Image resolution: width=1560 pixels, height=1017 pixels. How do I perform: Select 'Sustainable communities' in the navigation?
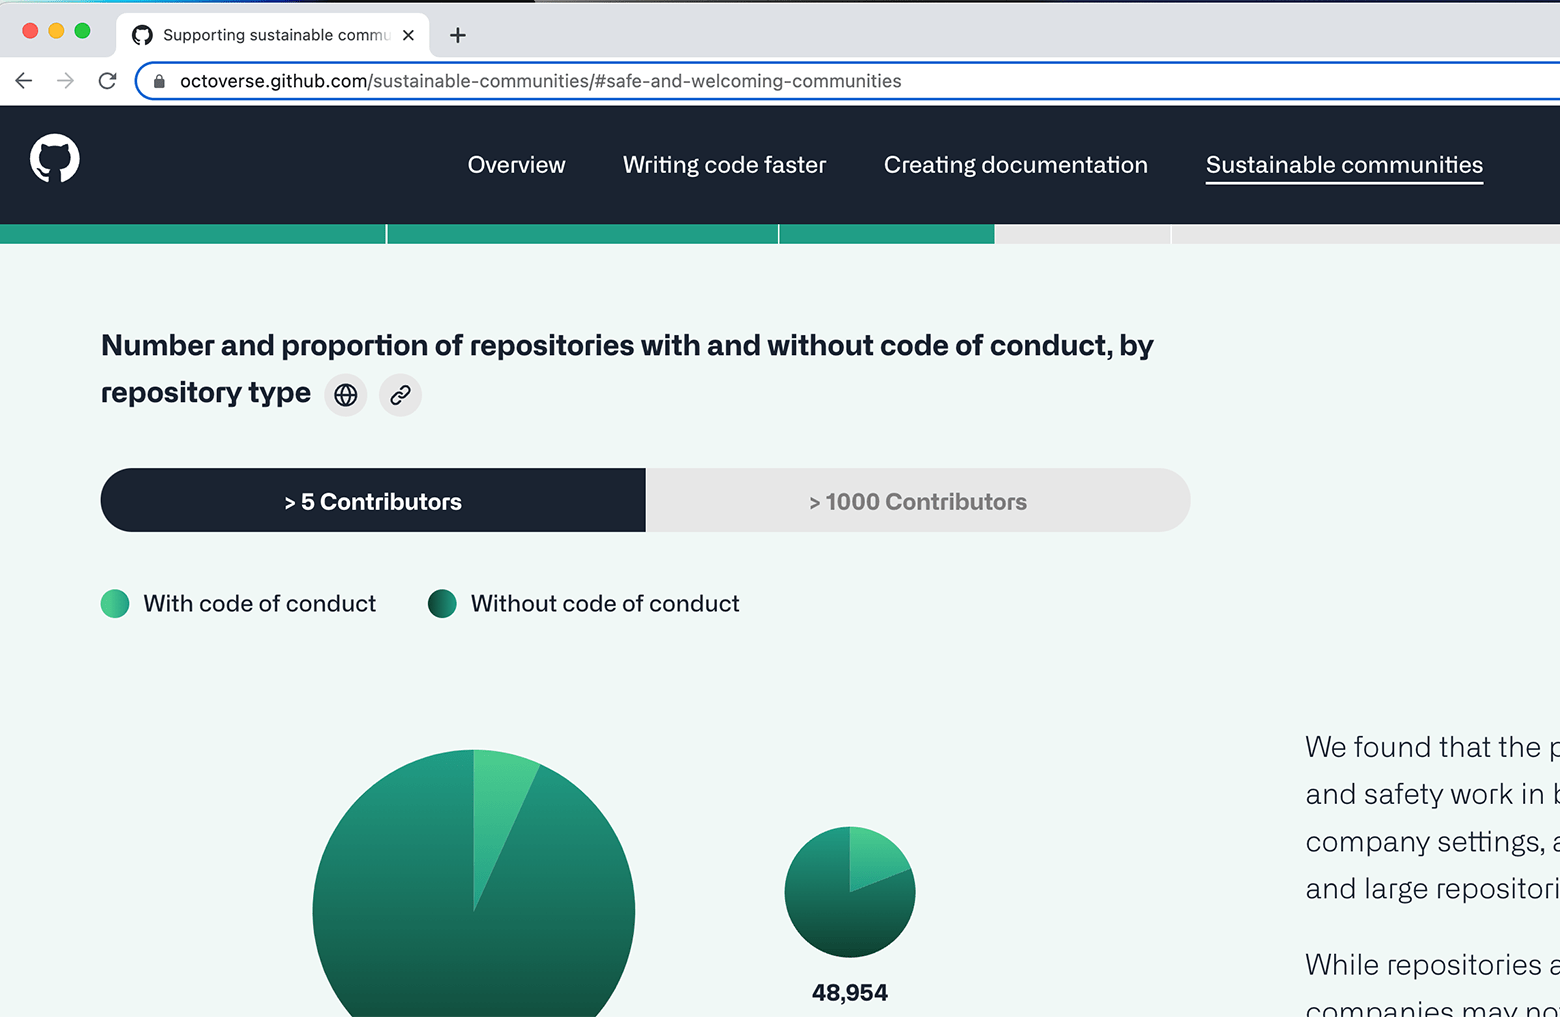pyautogui.click(x=1343, y=165)
